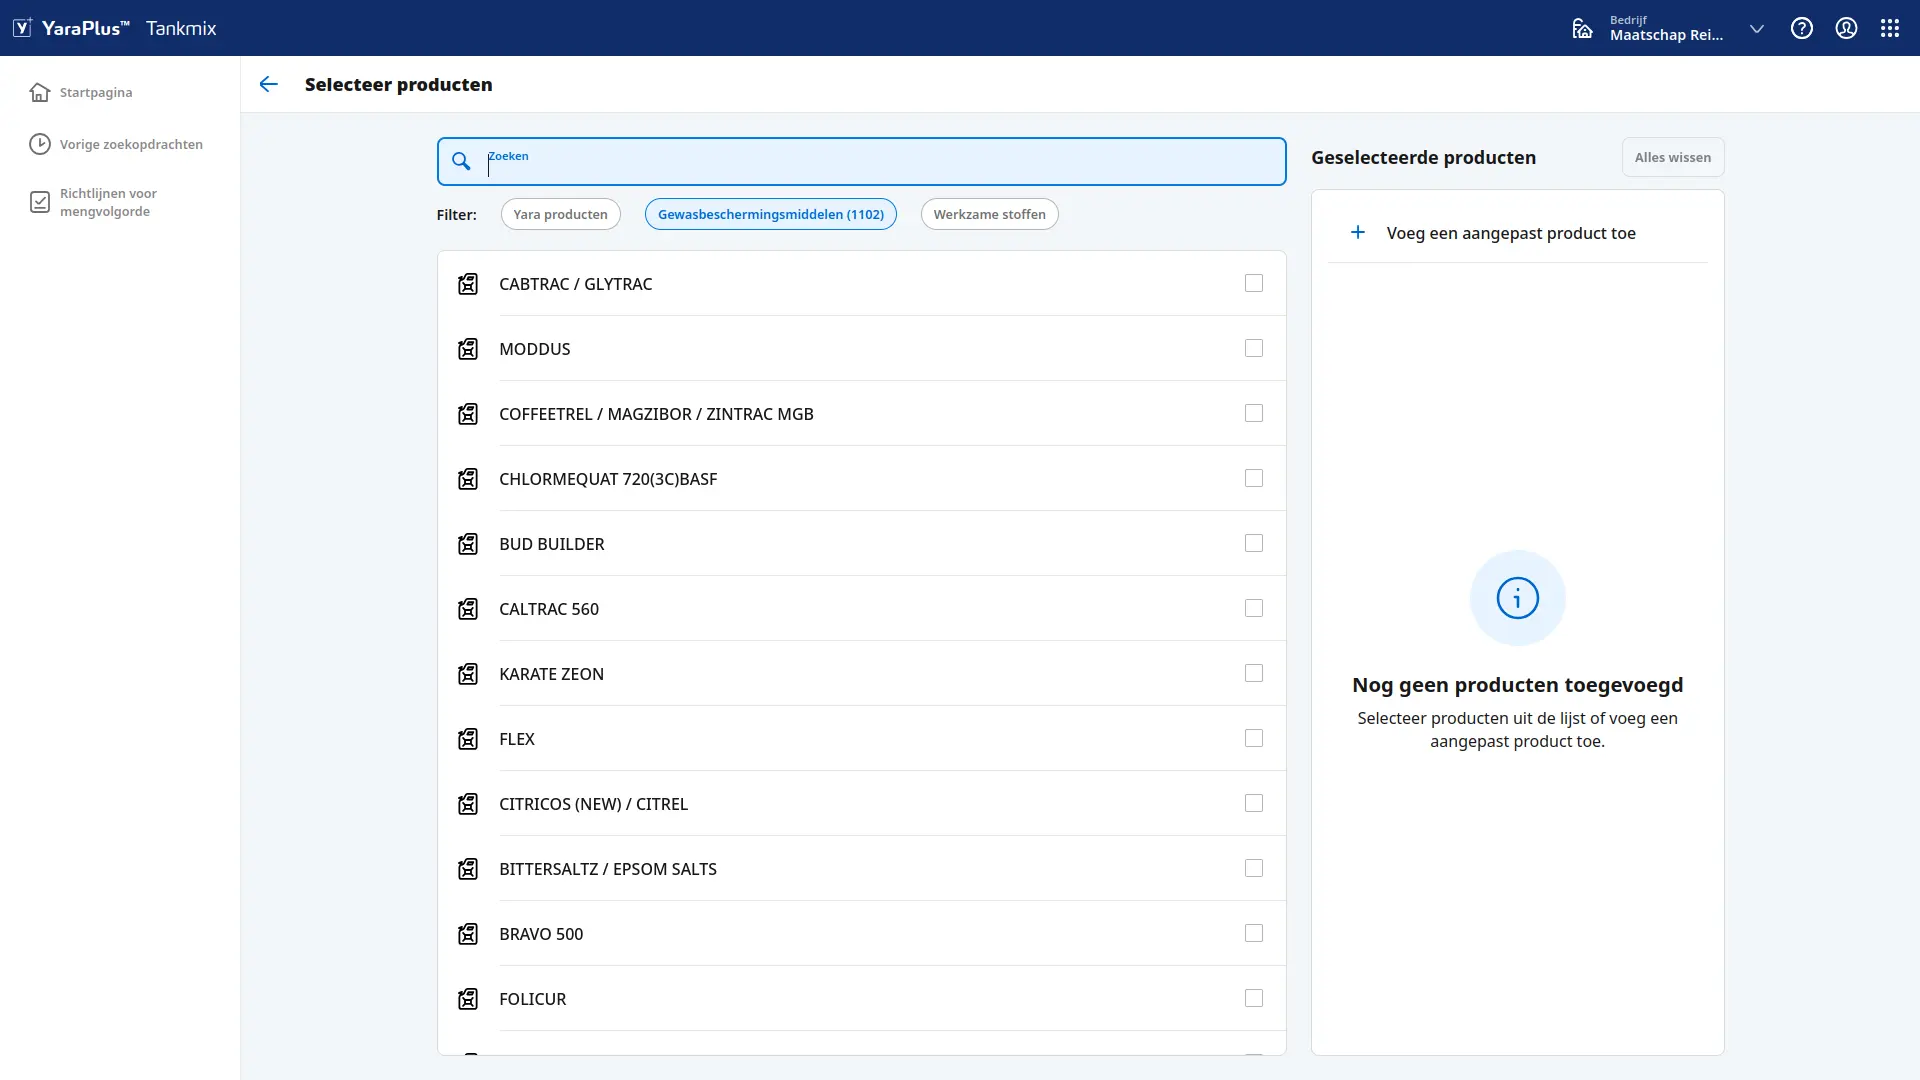The image size is (1920, 1080).
Task: Open the help question mark icon
Action: 1802,28
